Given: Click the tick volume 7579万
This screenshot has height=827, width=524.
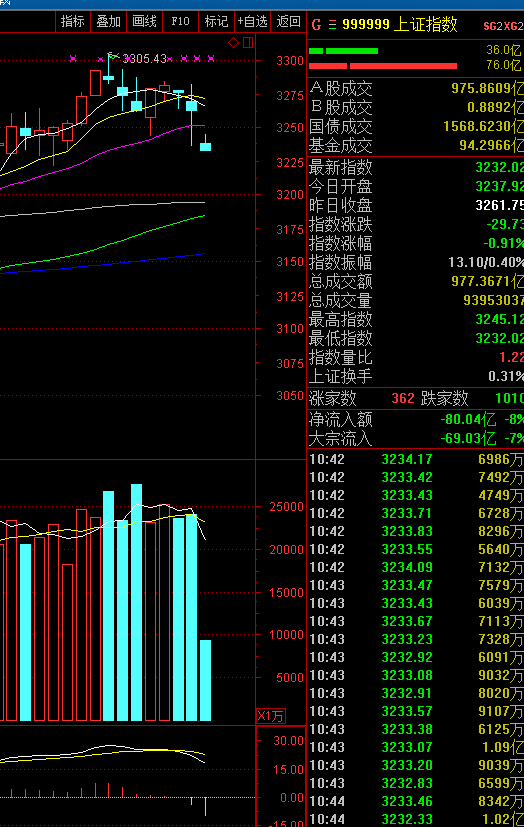Looking at the screenshot, I should 500,585.
